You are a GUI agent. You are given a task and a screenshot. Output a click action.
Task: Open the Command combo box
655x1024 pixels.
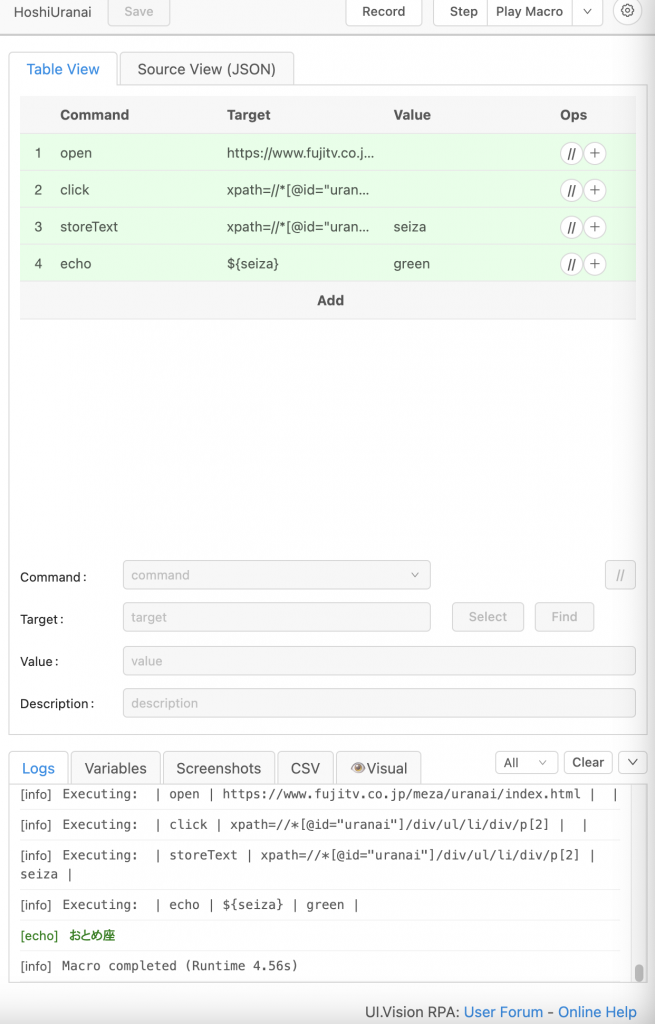[276, 575]
